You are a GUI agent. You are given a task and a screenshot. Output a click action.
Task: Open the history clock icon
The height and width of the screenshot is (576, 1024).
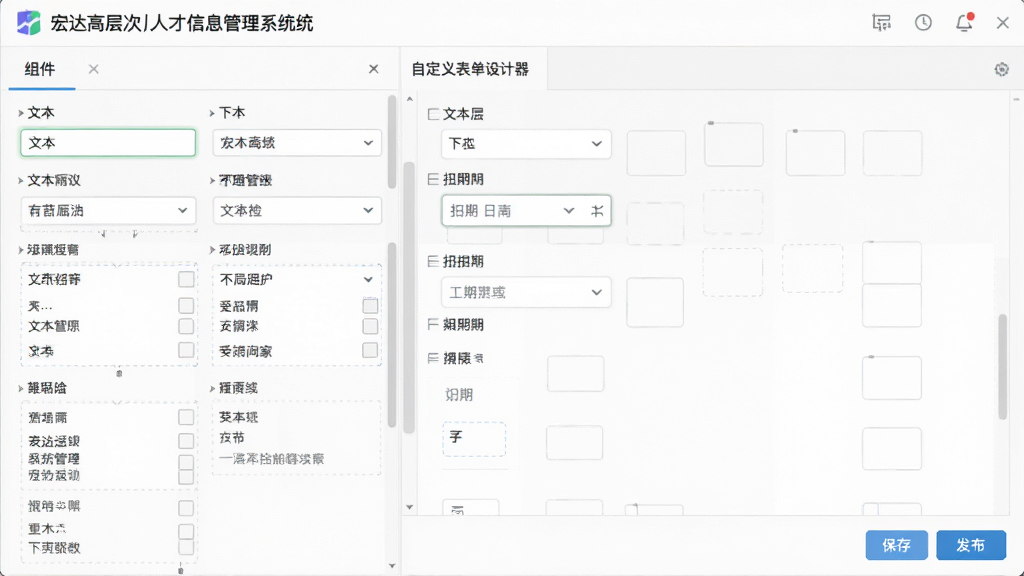(923, 23)
